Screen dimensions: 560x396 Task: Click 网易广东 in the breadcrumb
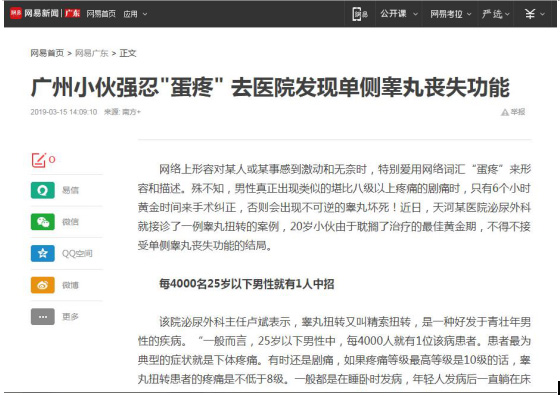coord(91,53)
